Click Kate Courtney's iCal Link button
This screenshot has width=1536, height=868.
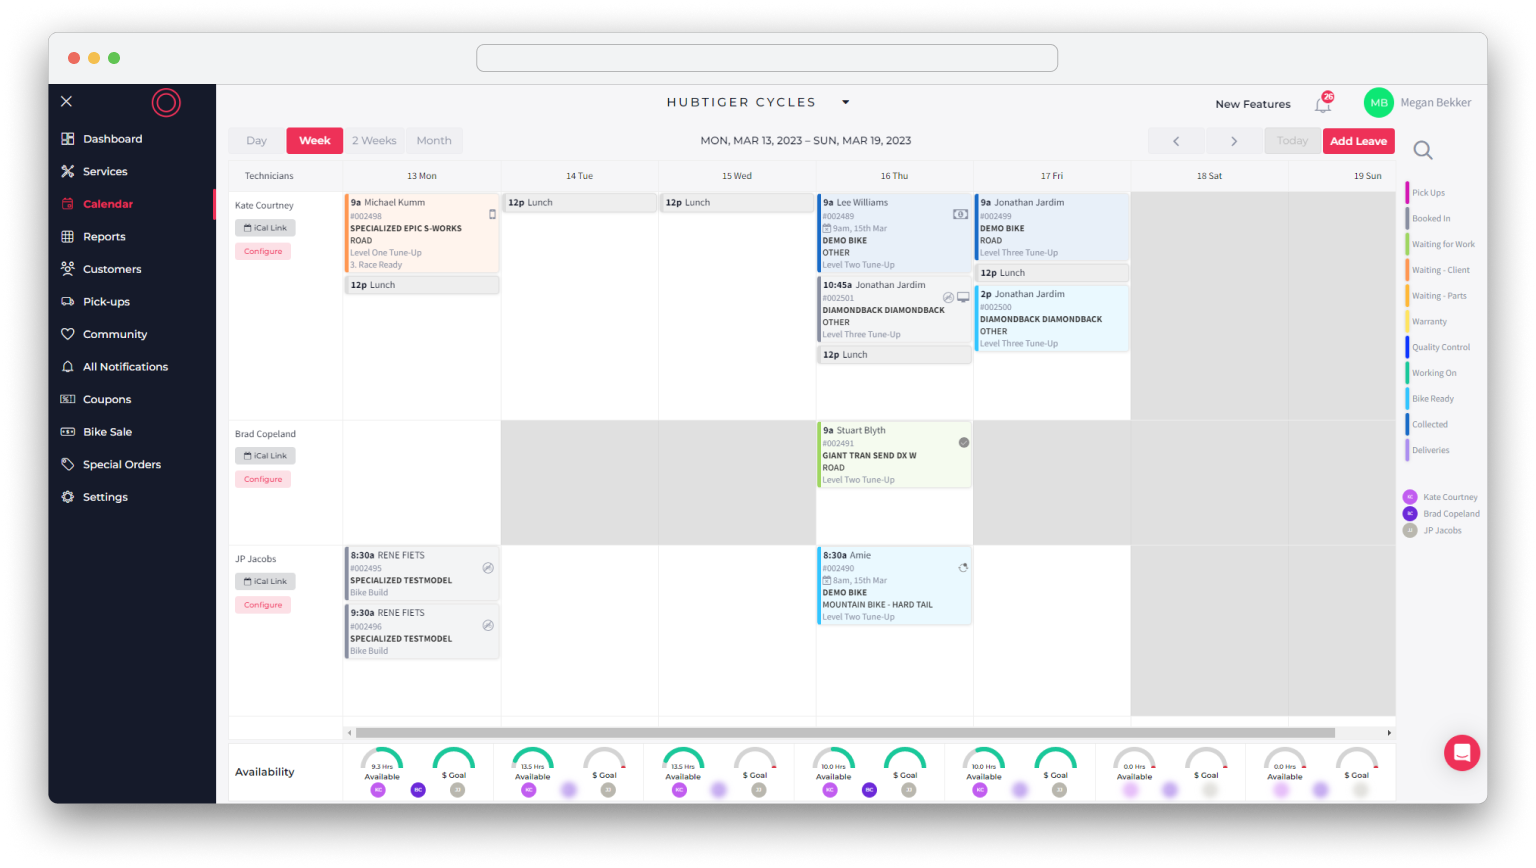[x=264, y=227]
